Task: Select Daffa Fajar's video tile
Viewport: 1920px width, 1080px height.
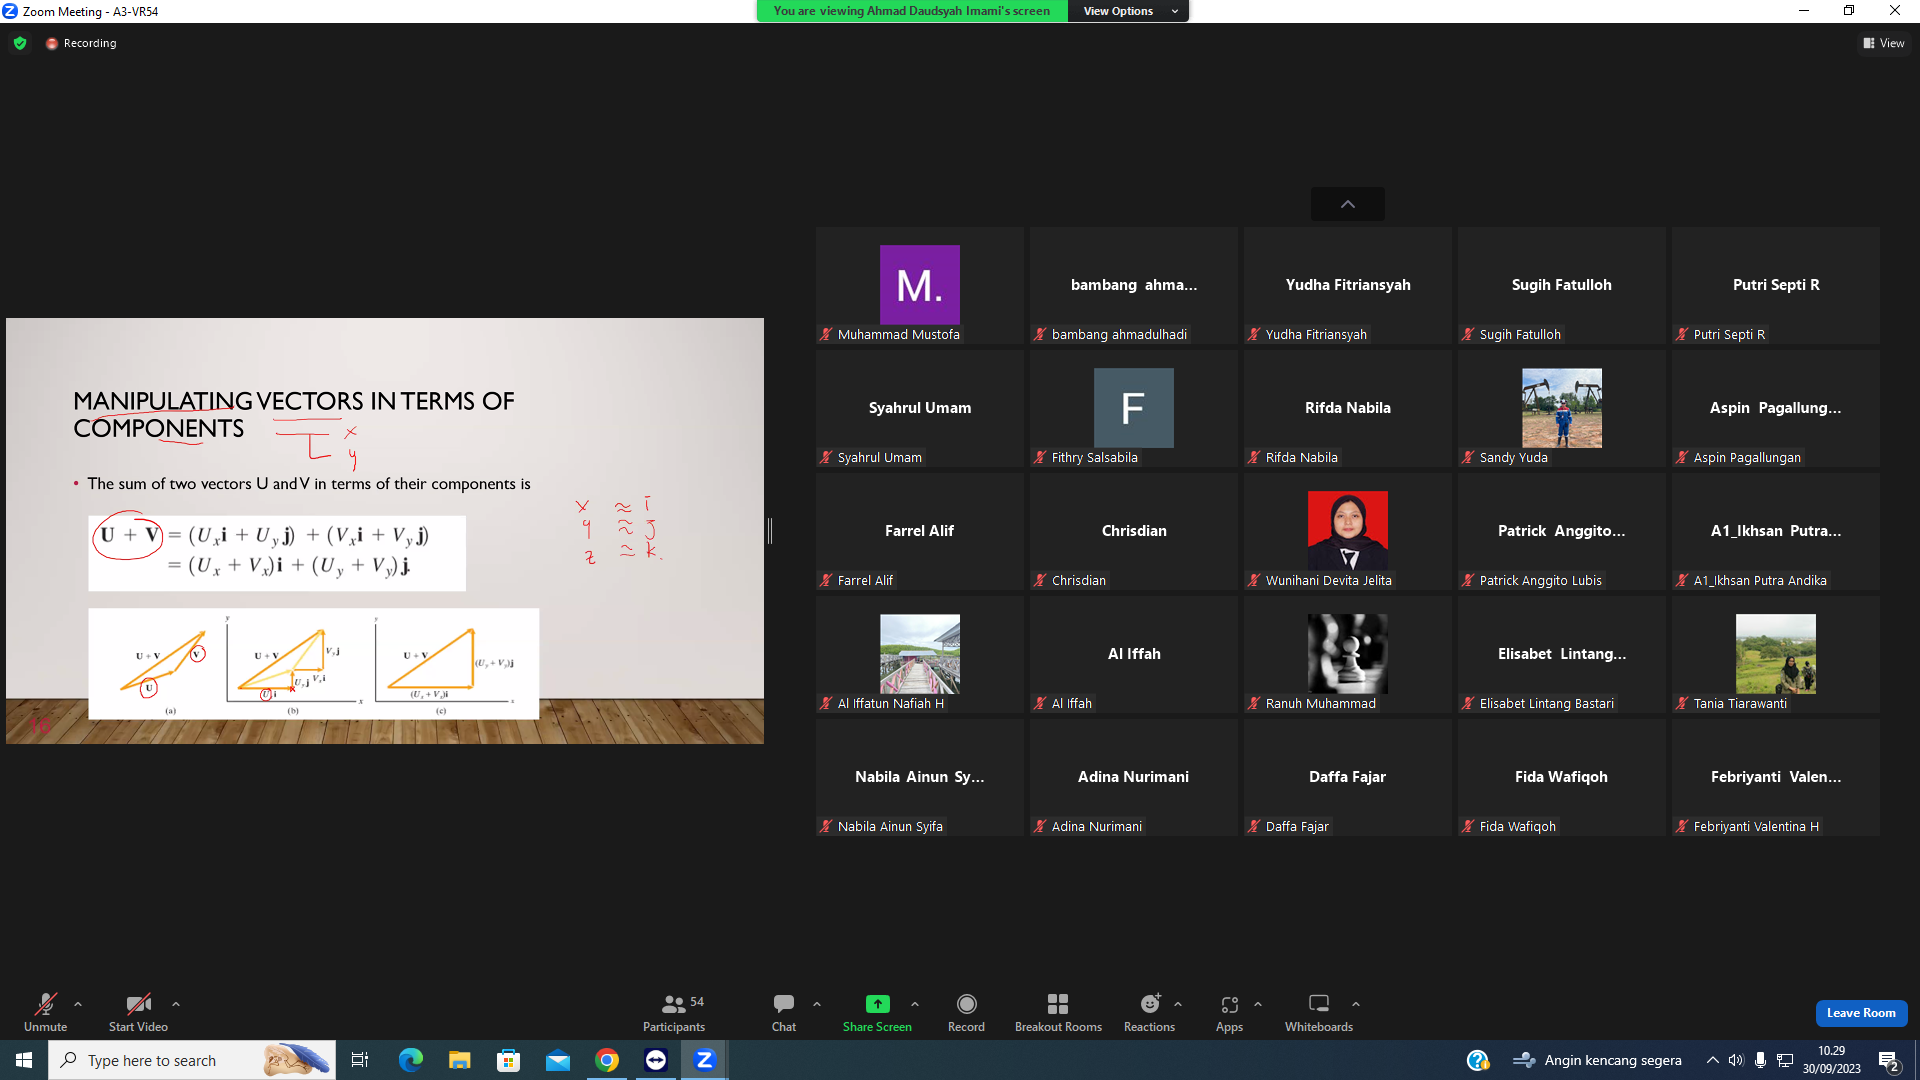Action: point(1348,778)
